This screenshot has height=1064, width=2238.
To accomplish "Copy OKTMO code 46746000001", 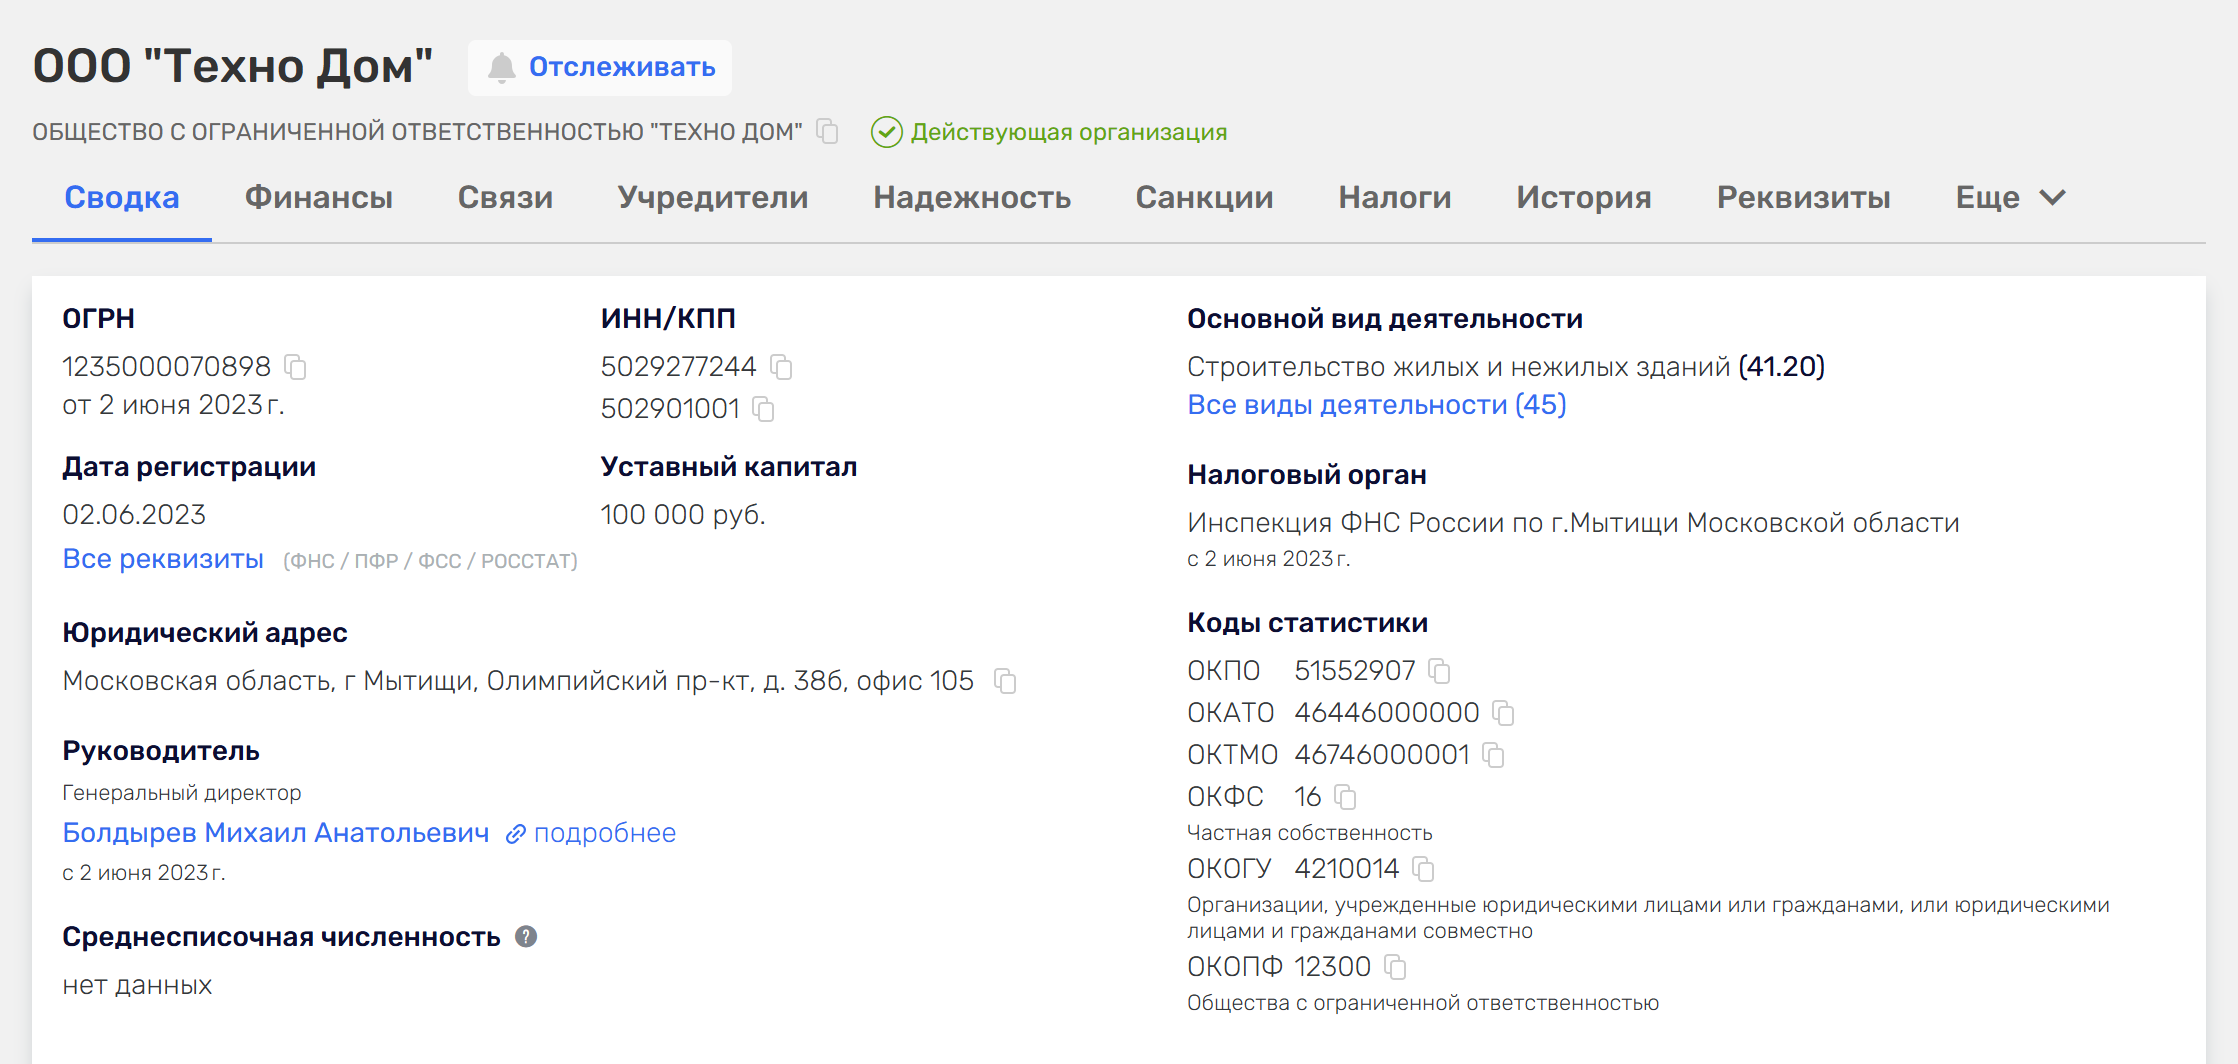I will point(1493,755).
